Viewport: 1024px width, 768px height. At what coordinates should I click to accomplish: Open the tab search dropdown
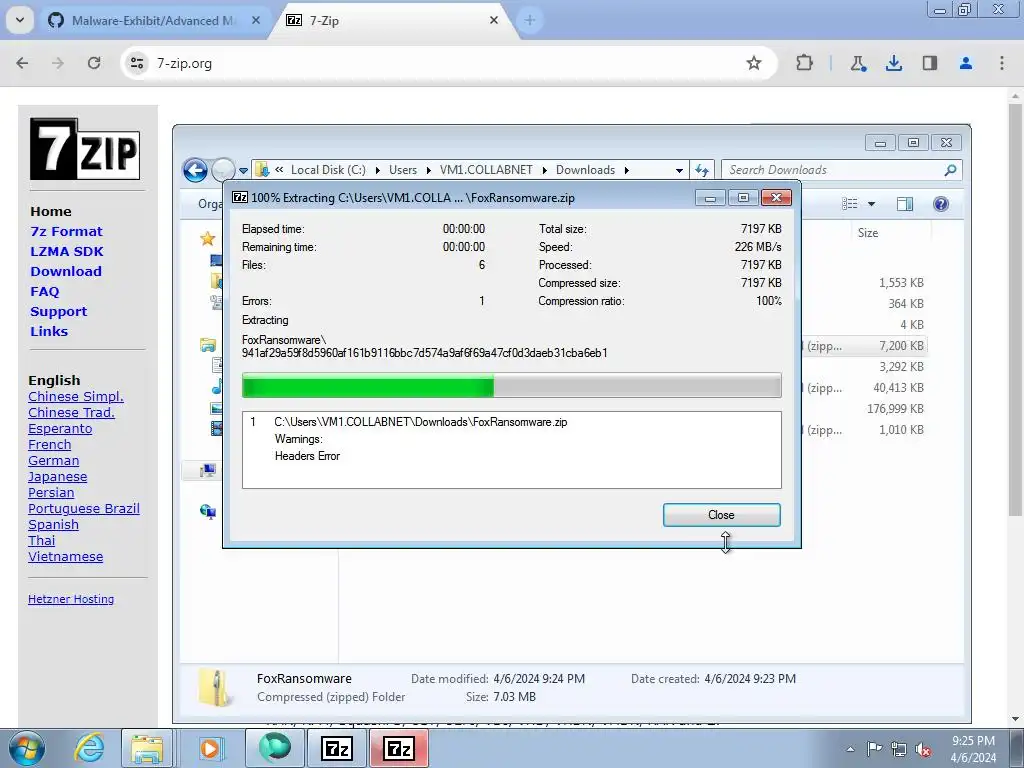(20, 20)
